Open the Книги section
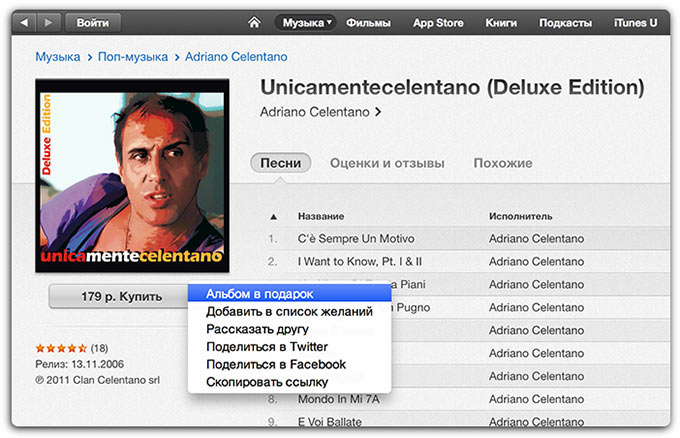This screenshot has height=438, width=680. pyautogui.click(x=501, y=23)
